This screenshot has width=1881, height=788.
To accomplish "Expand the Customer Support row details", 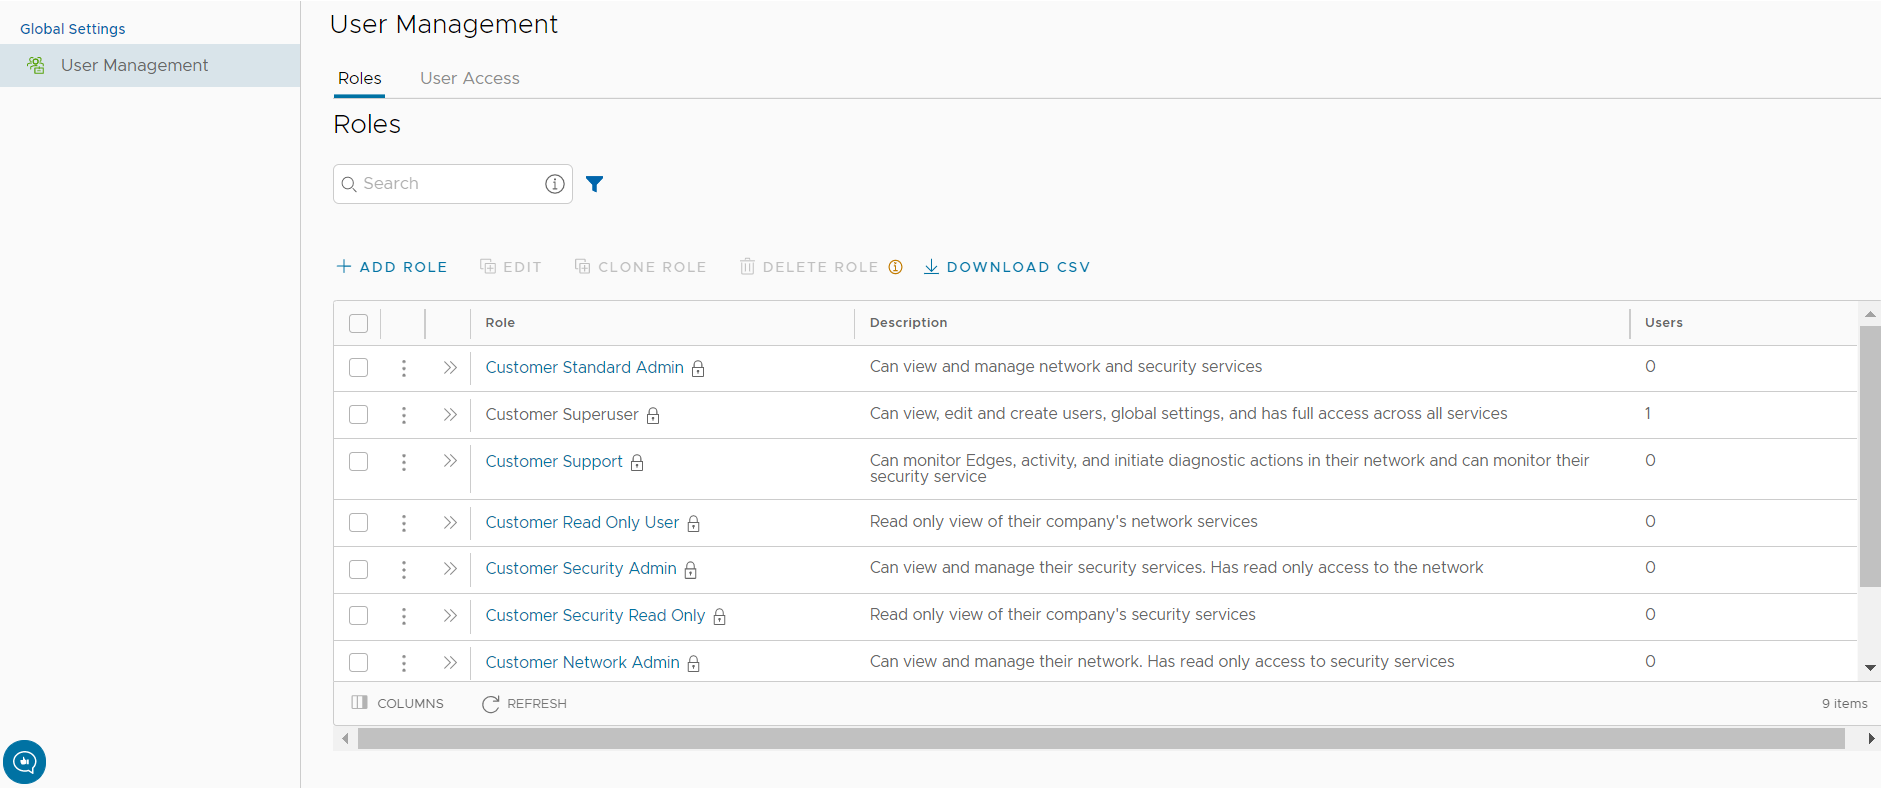I will click(450, 461).
